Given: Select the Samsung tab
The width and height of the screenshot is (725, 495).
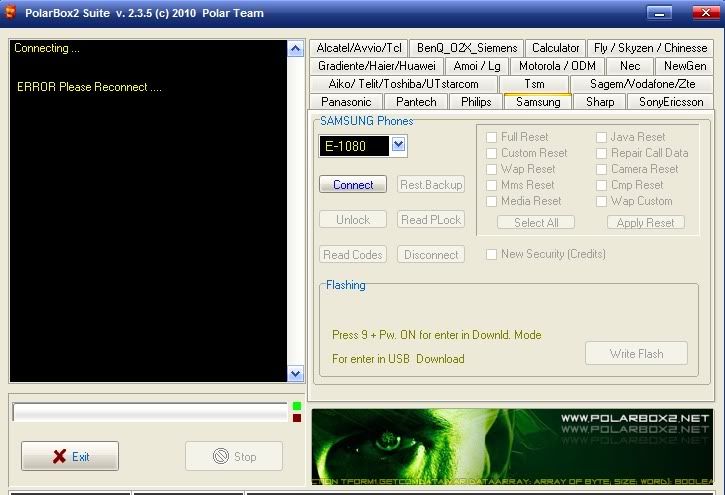Looking at the screenshot, I should point(538,102).
